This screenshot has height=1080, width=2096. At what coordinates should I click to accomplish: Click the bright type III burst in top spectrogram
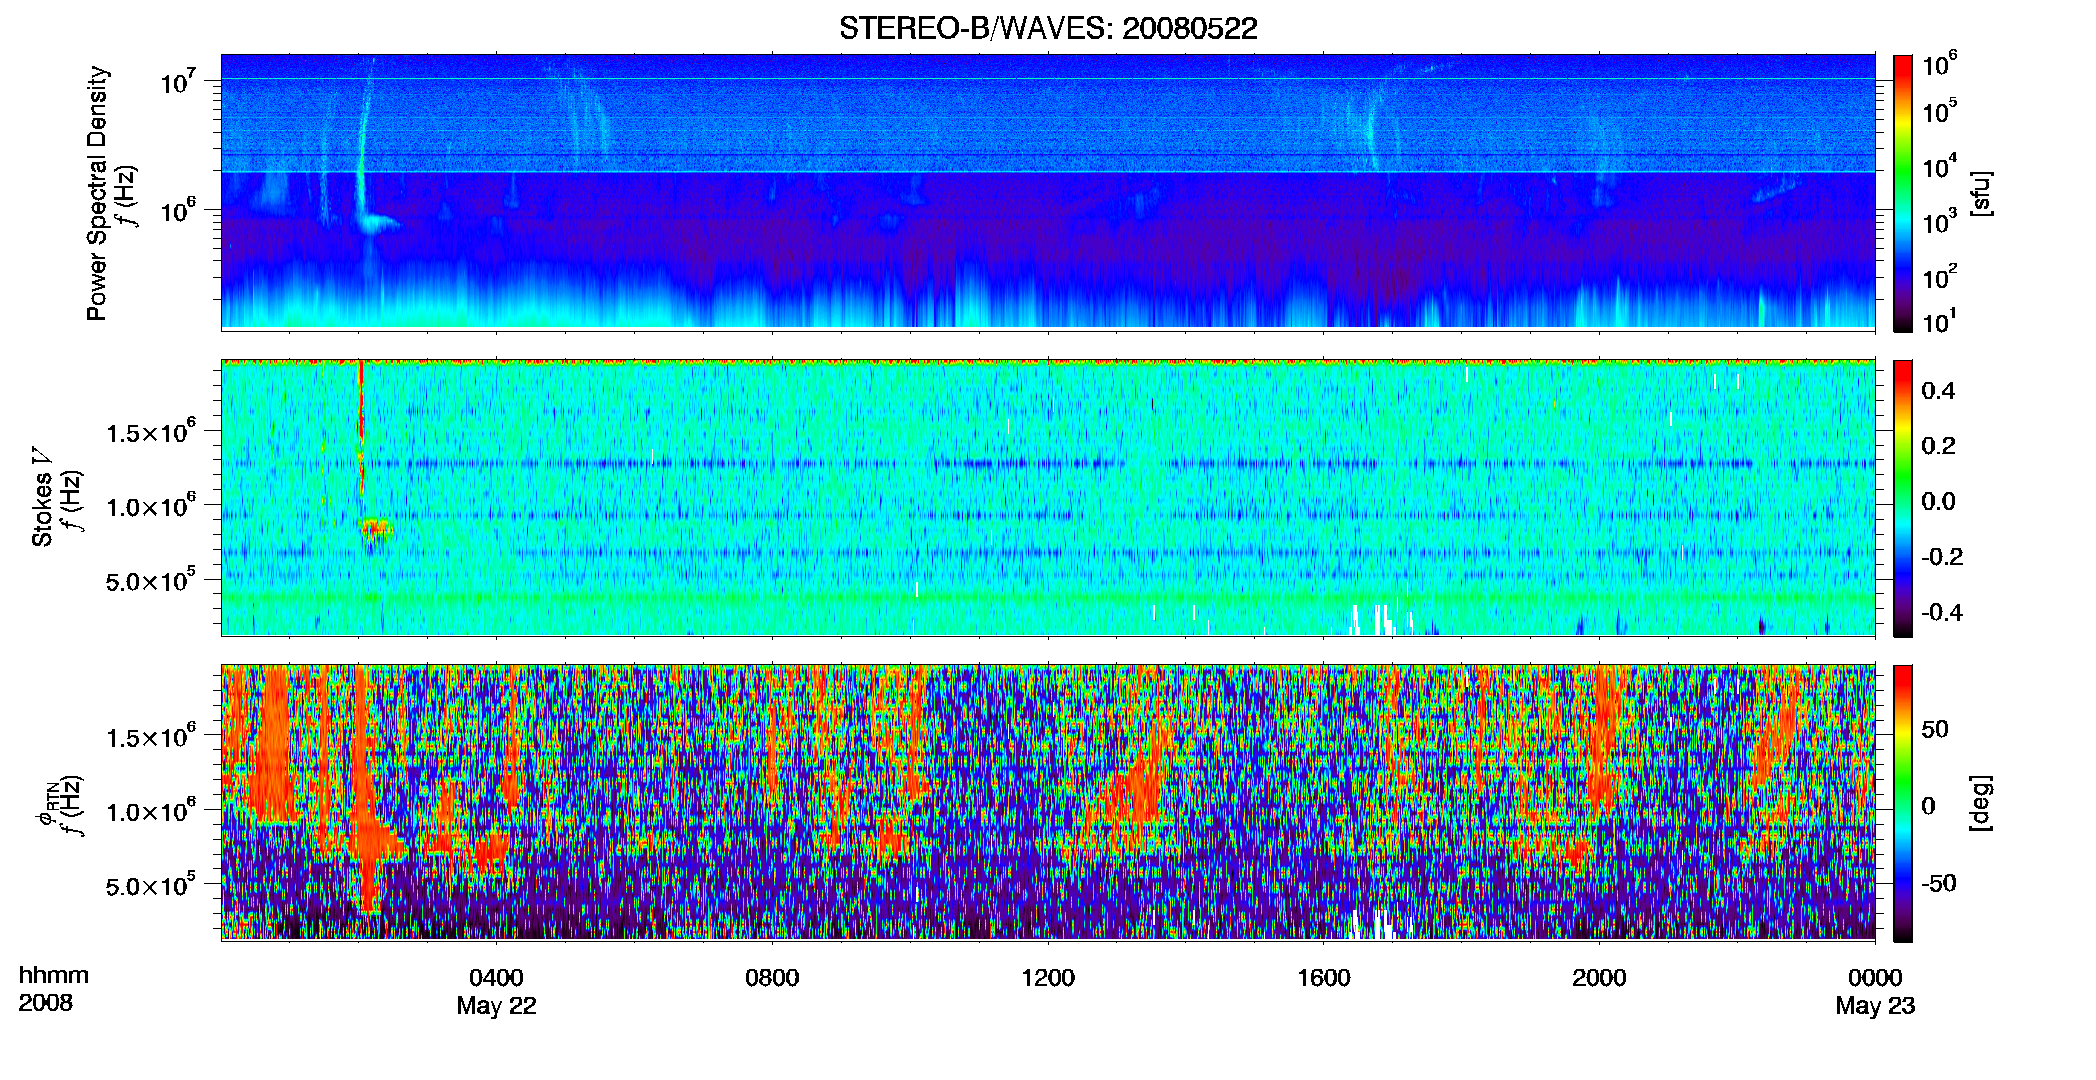364,150
